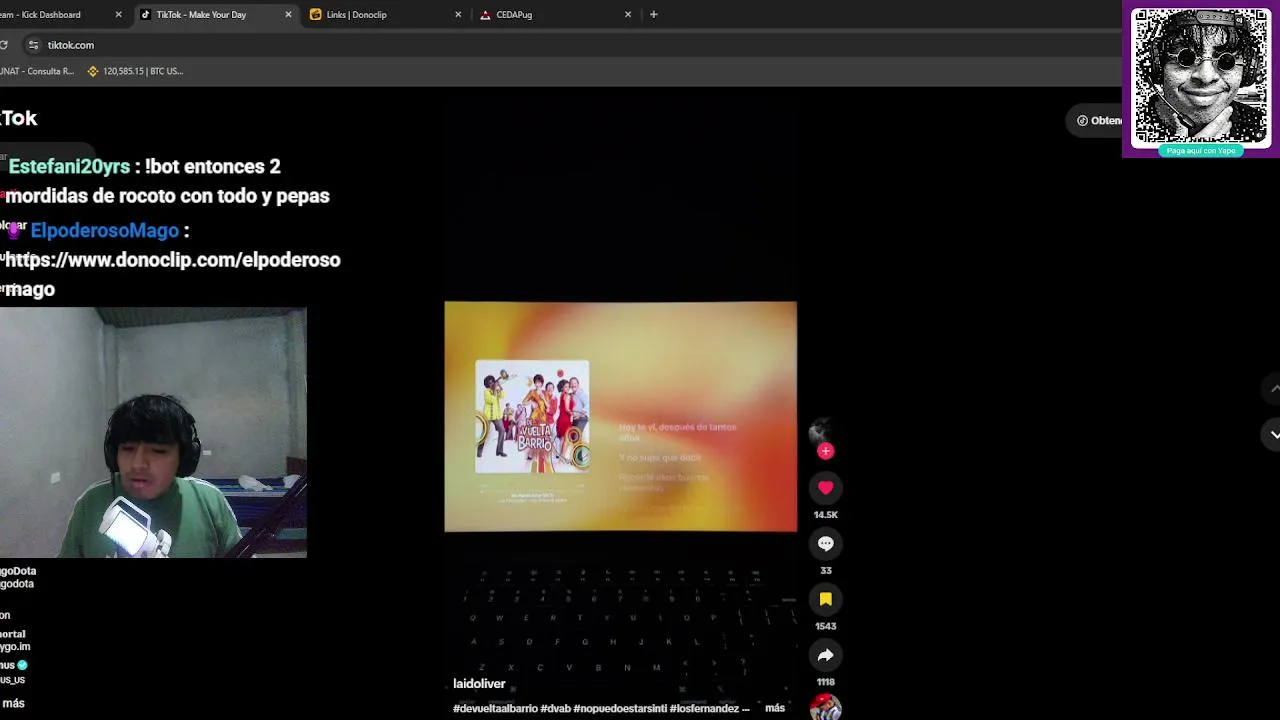Click the site information icon in address bar

click(33, 45)
